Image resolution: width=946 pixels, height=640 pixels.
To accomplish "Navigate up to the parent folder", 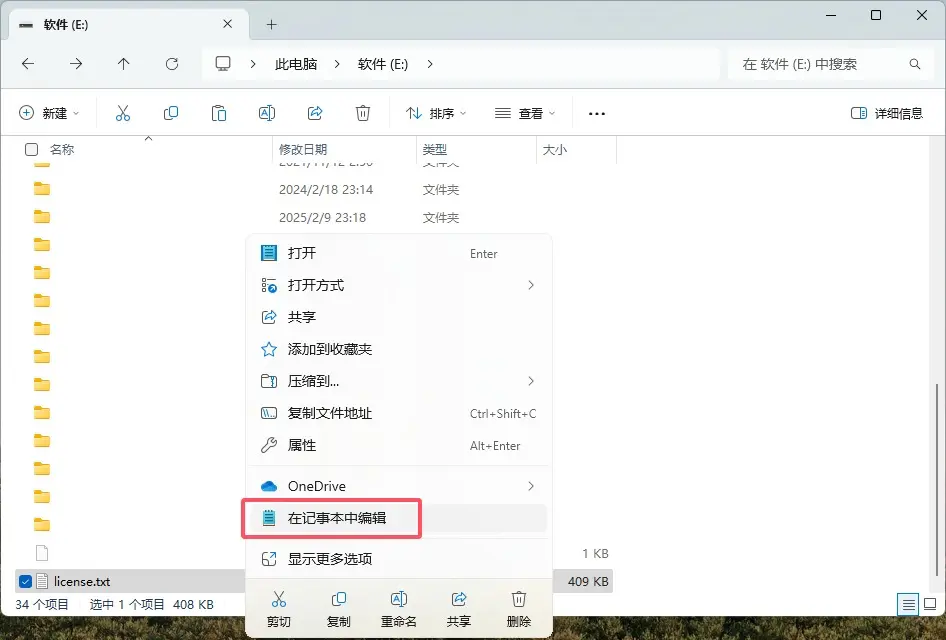I will [x=124, y=64].
